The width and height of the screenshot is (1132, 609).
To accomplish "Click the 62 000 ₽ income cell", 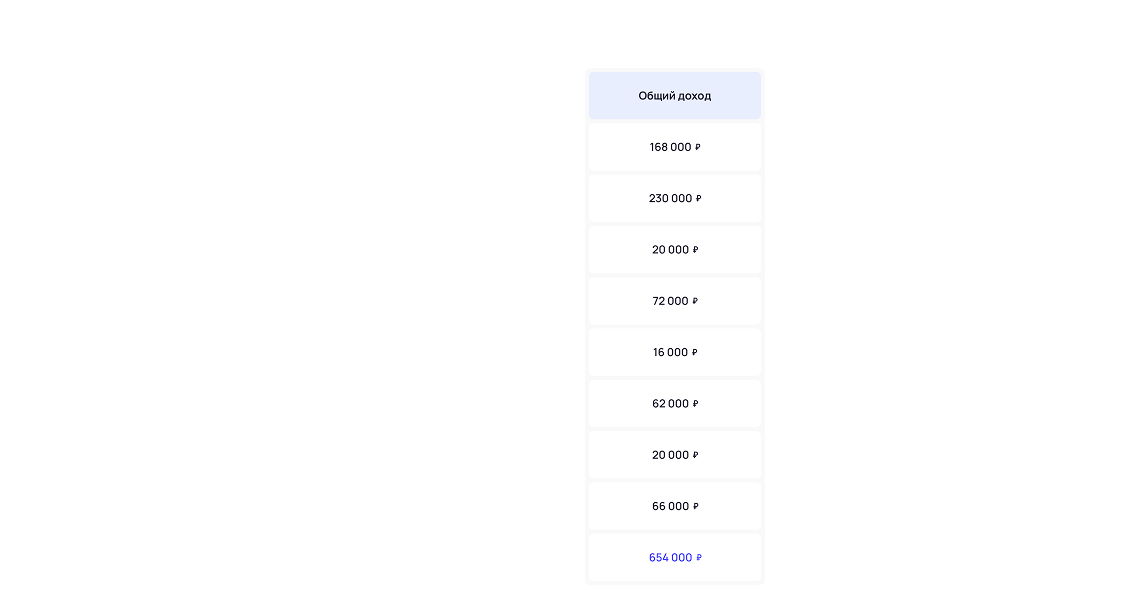I will tap(674, 404).
